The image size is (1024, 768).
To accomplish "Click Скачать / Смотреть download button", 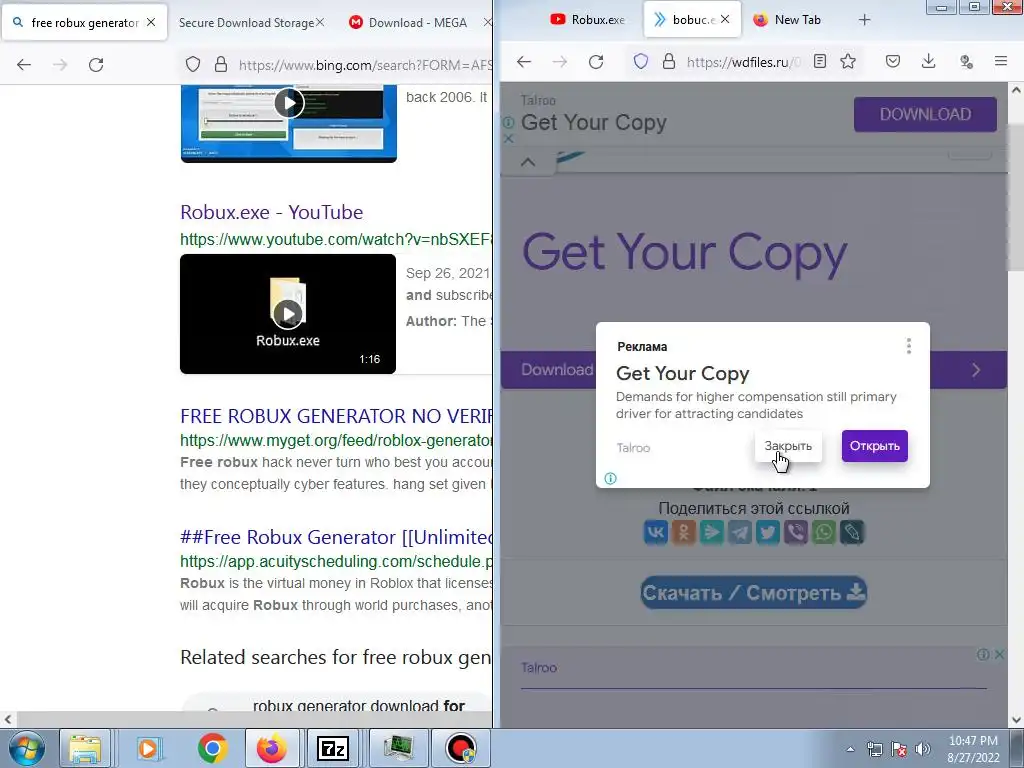I will 754,592.
